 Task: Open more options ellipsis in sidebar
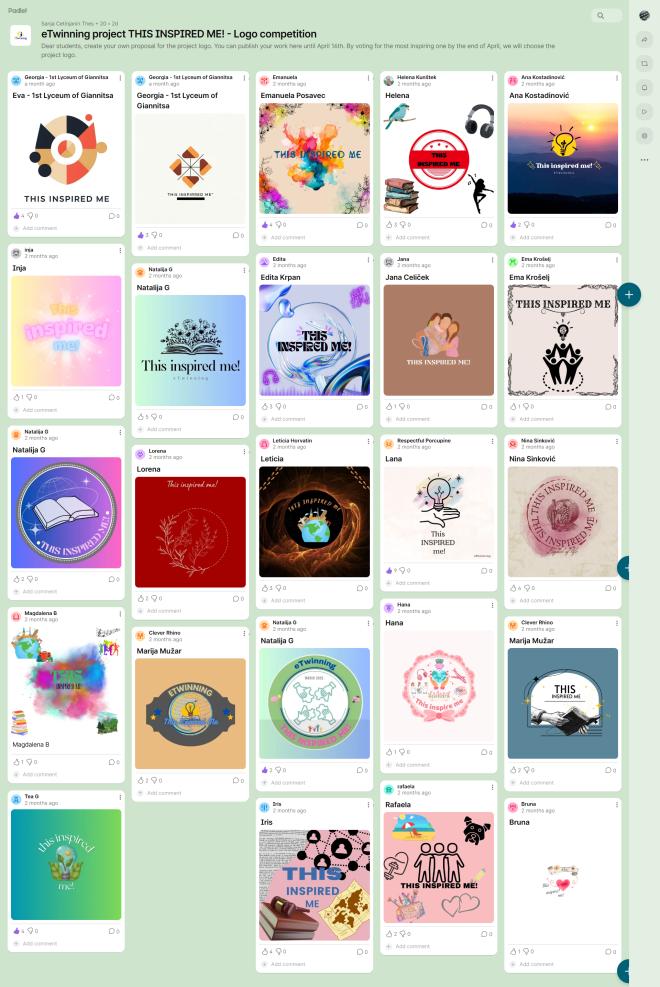pyautogui.click(x=644, y=159)
